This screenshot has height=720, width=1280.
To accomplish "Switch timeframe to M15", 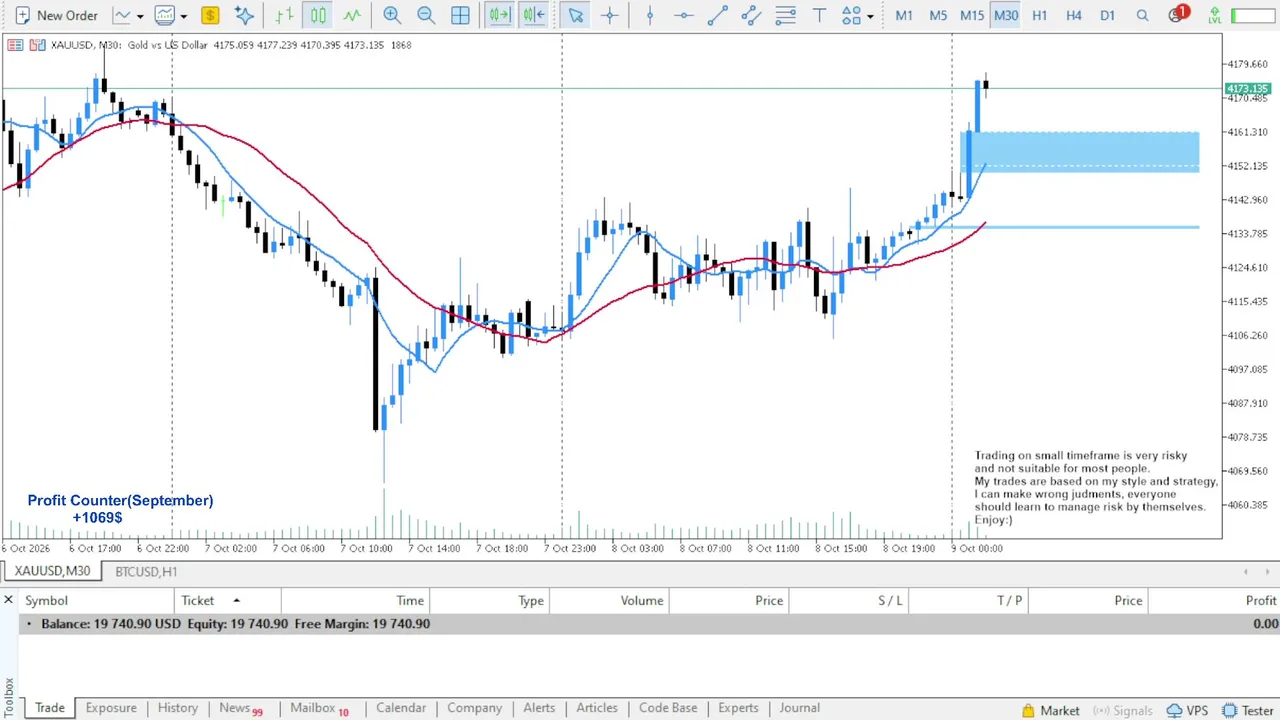I will [x=972, y=15].
